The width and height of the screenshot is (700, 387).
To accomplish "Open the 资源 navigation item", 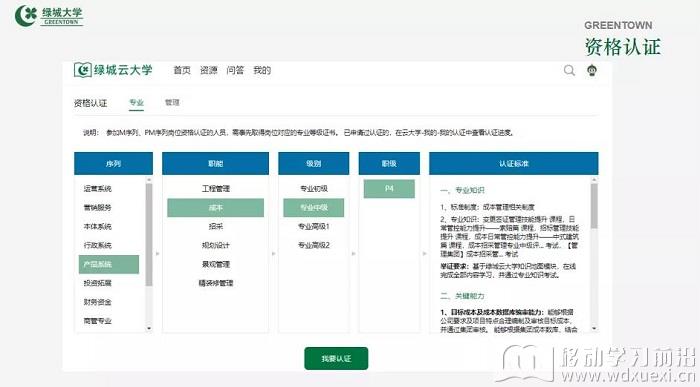I will point(208,70).
